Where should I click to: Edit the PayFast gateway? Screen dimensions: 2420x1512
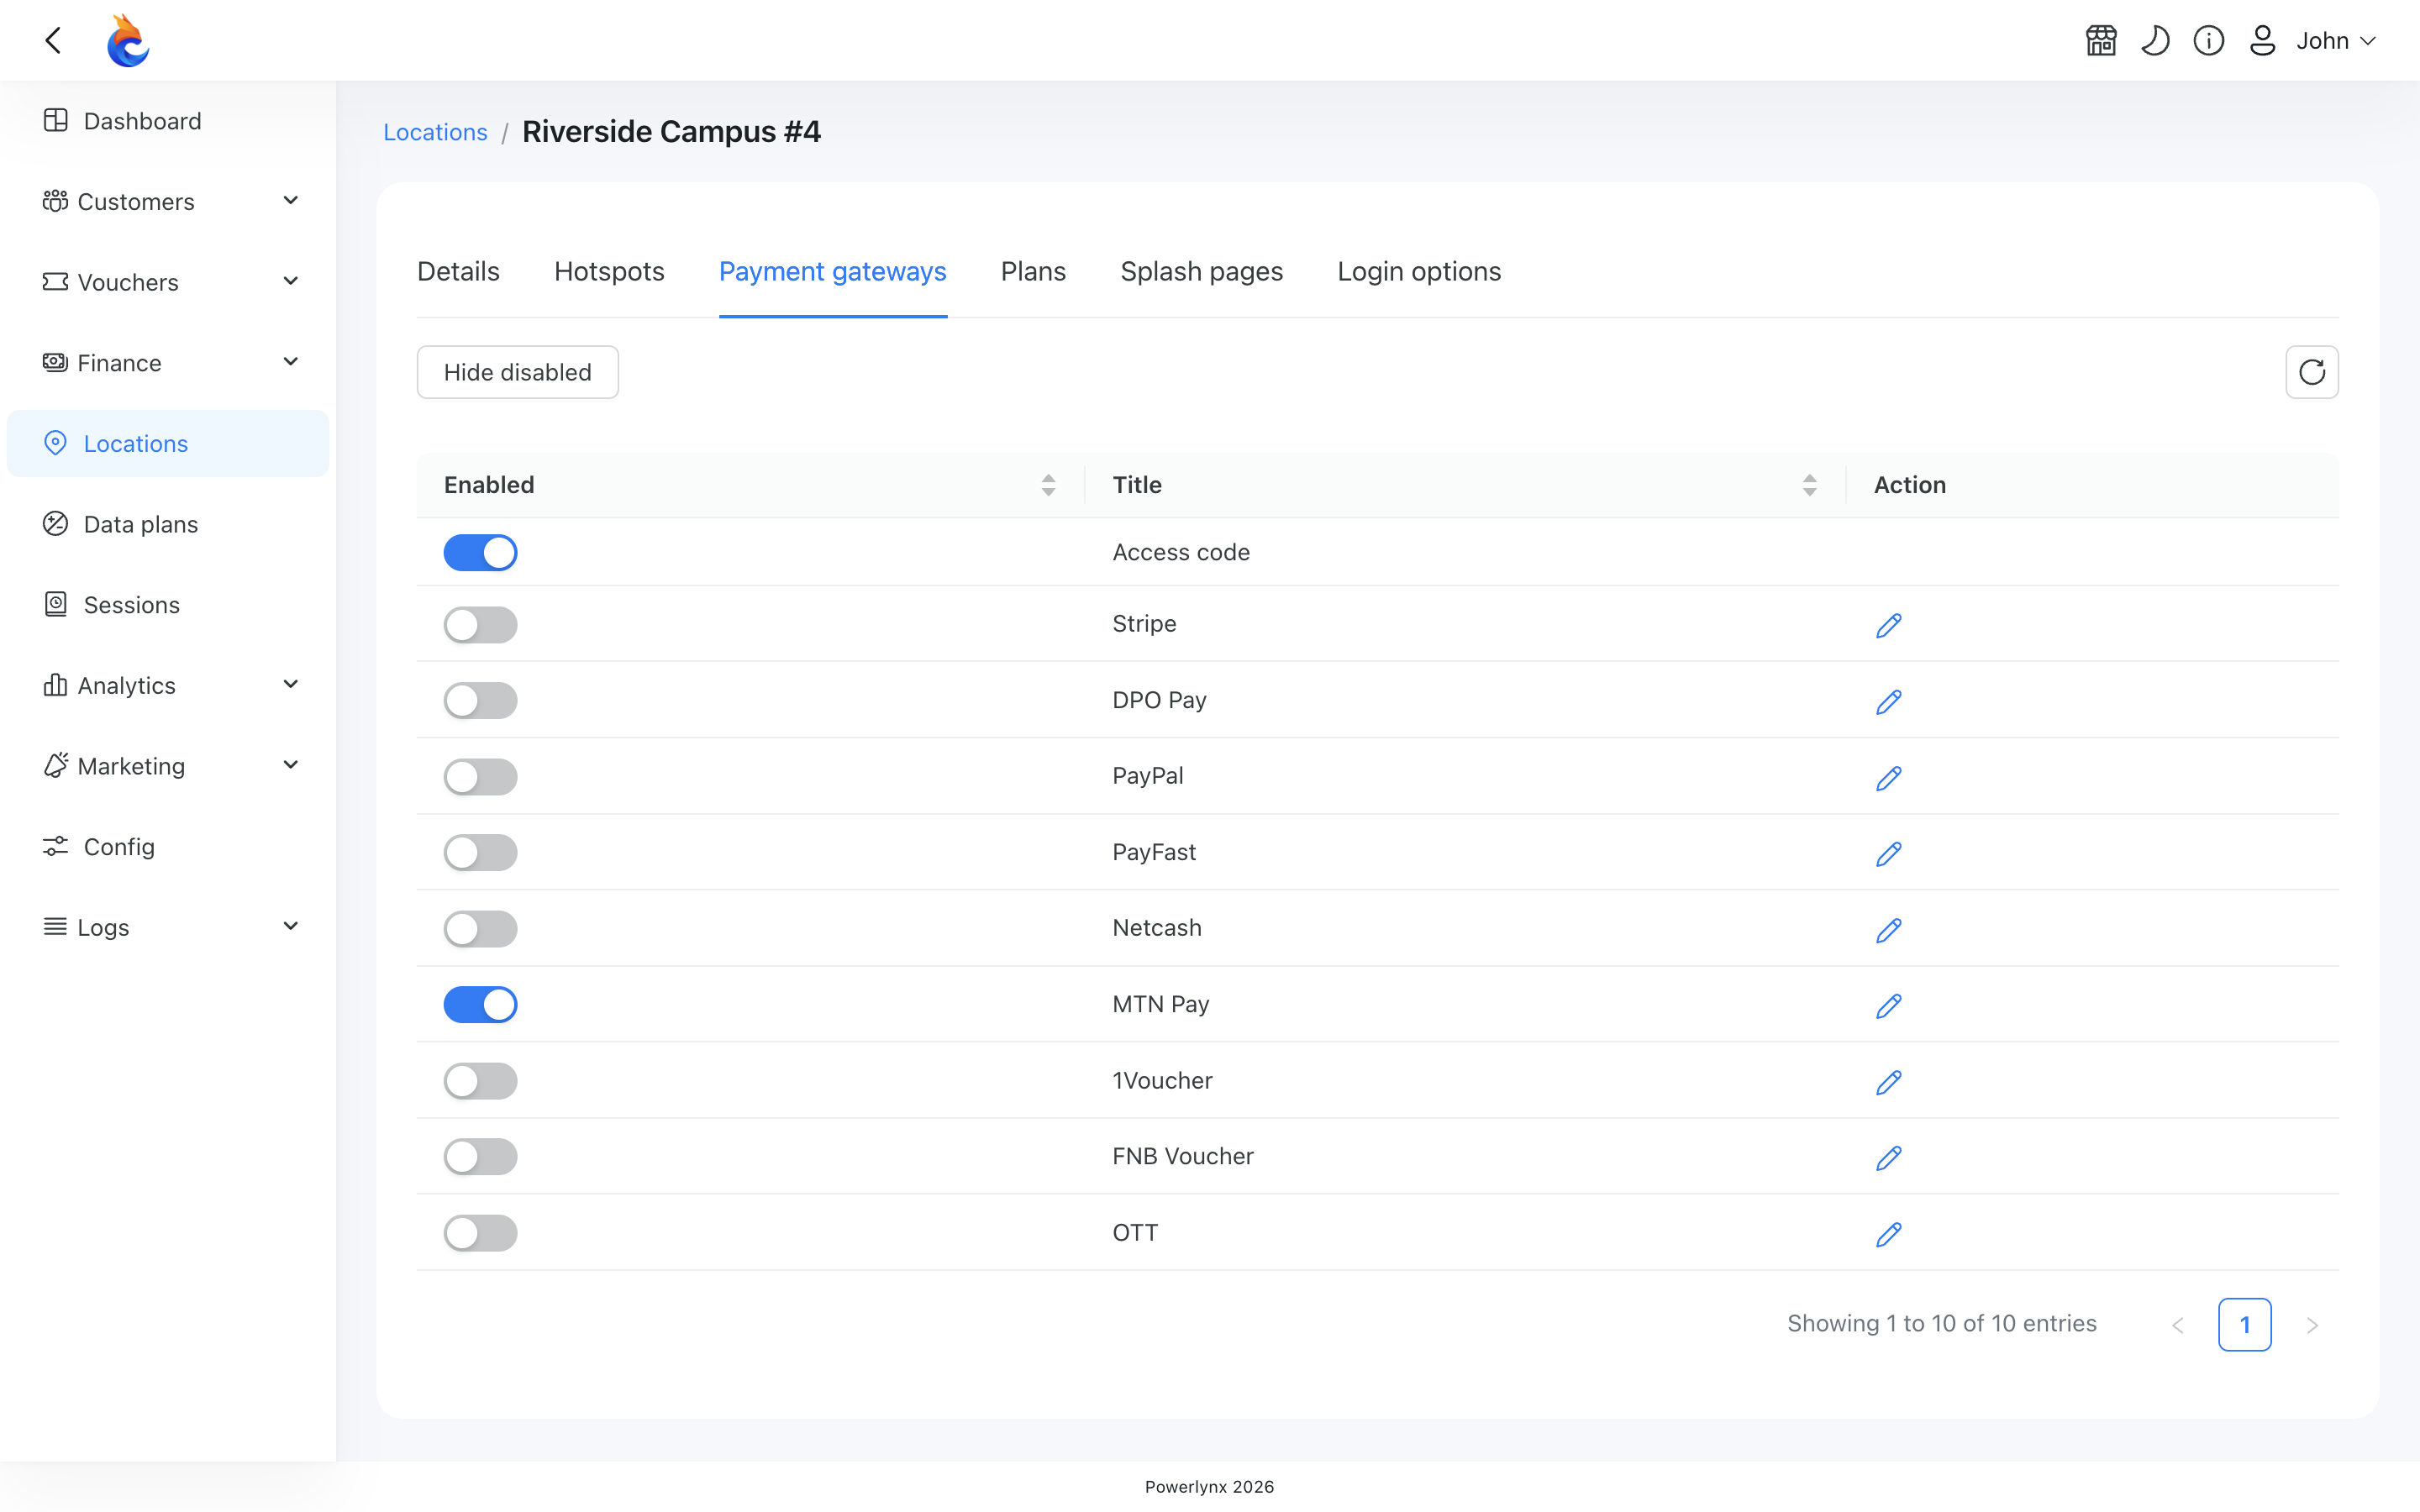[x=1888, y=853]
